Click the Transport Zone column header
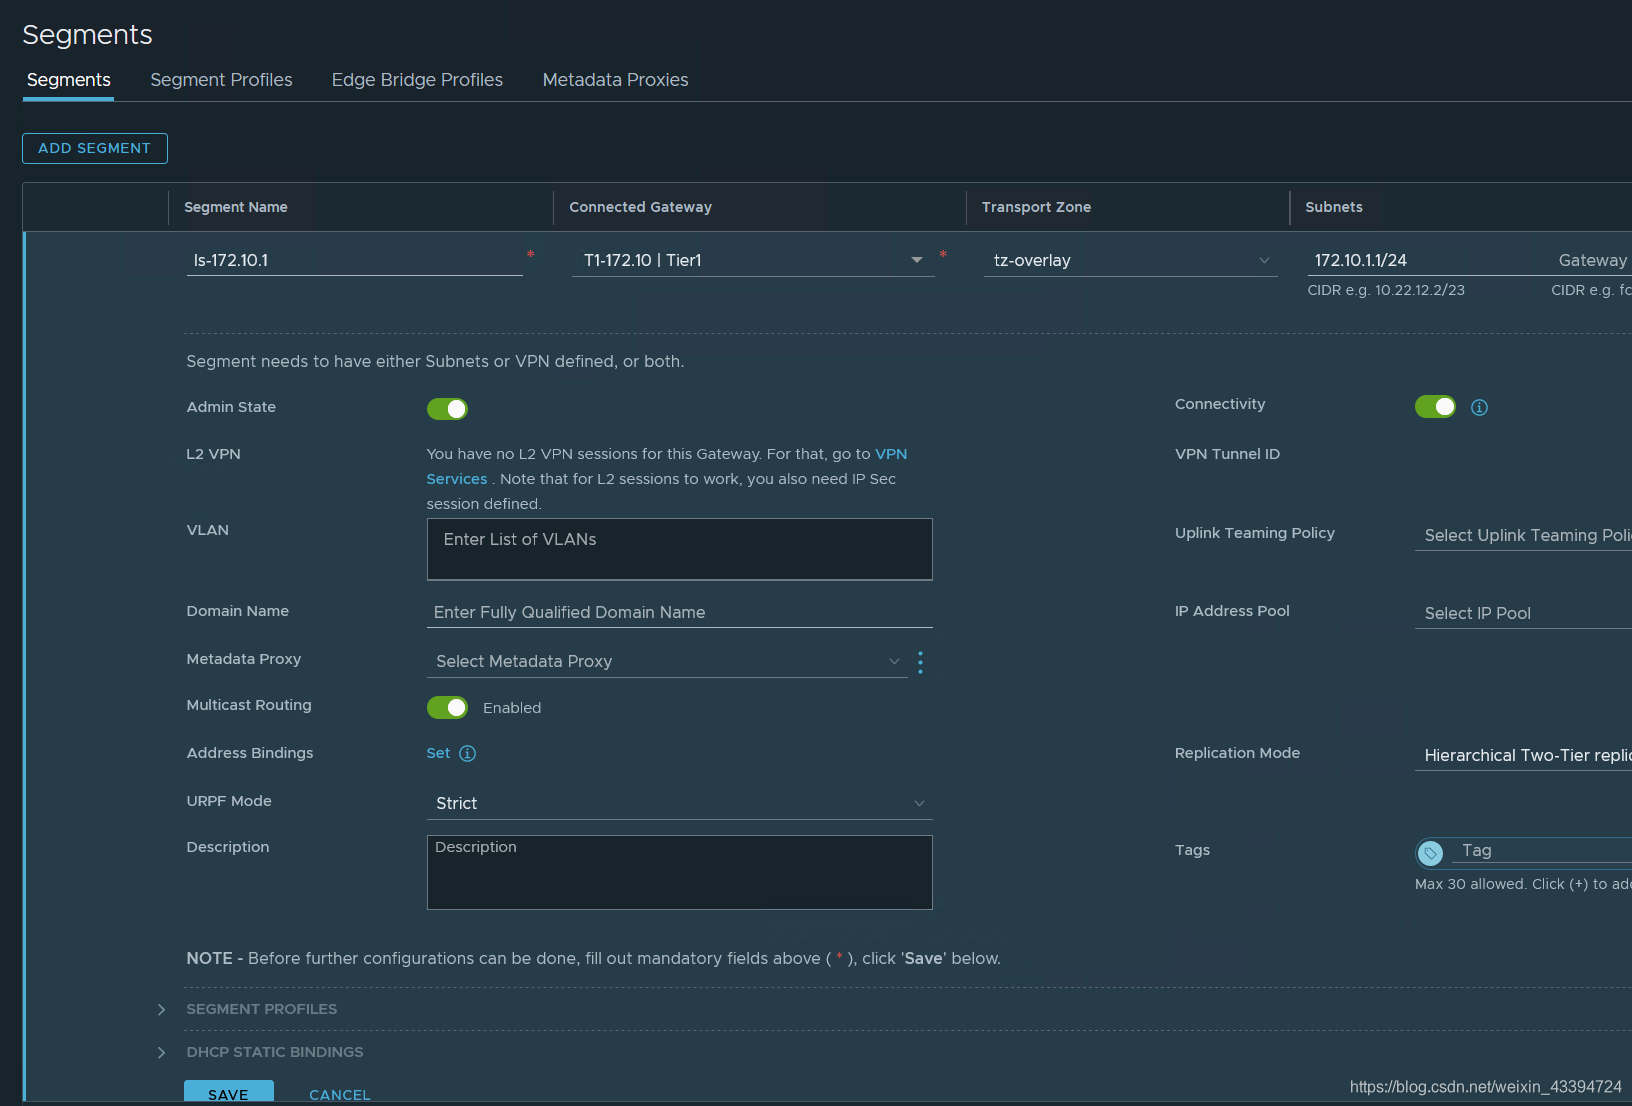1632x1106 pixels. (x=1036, y=207)
